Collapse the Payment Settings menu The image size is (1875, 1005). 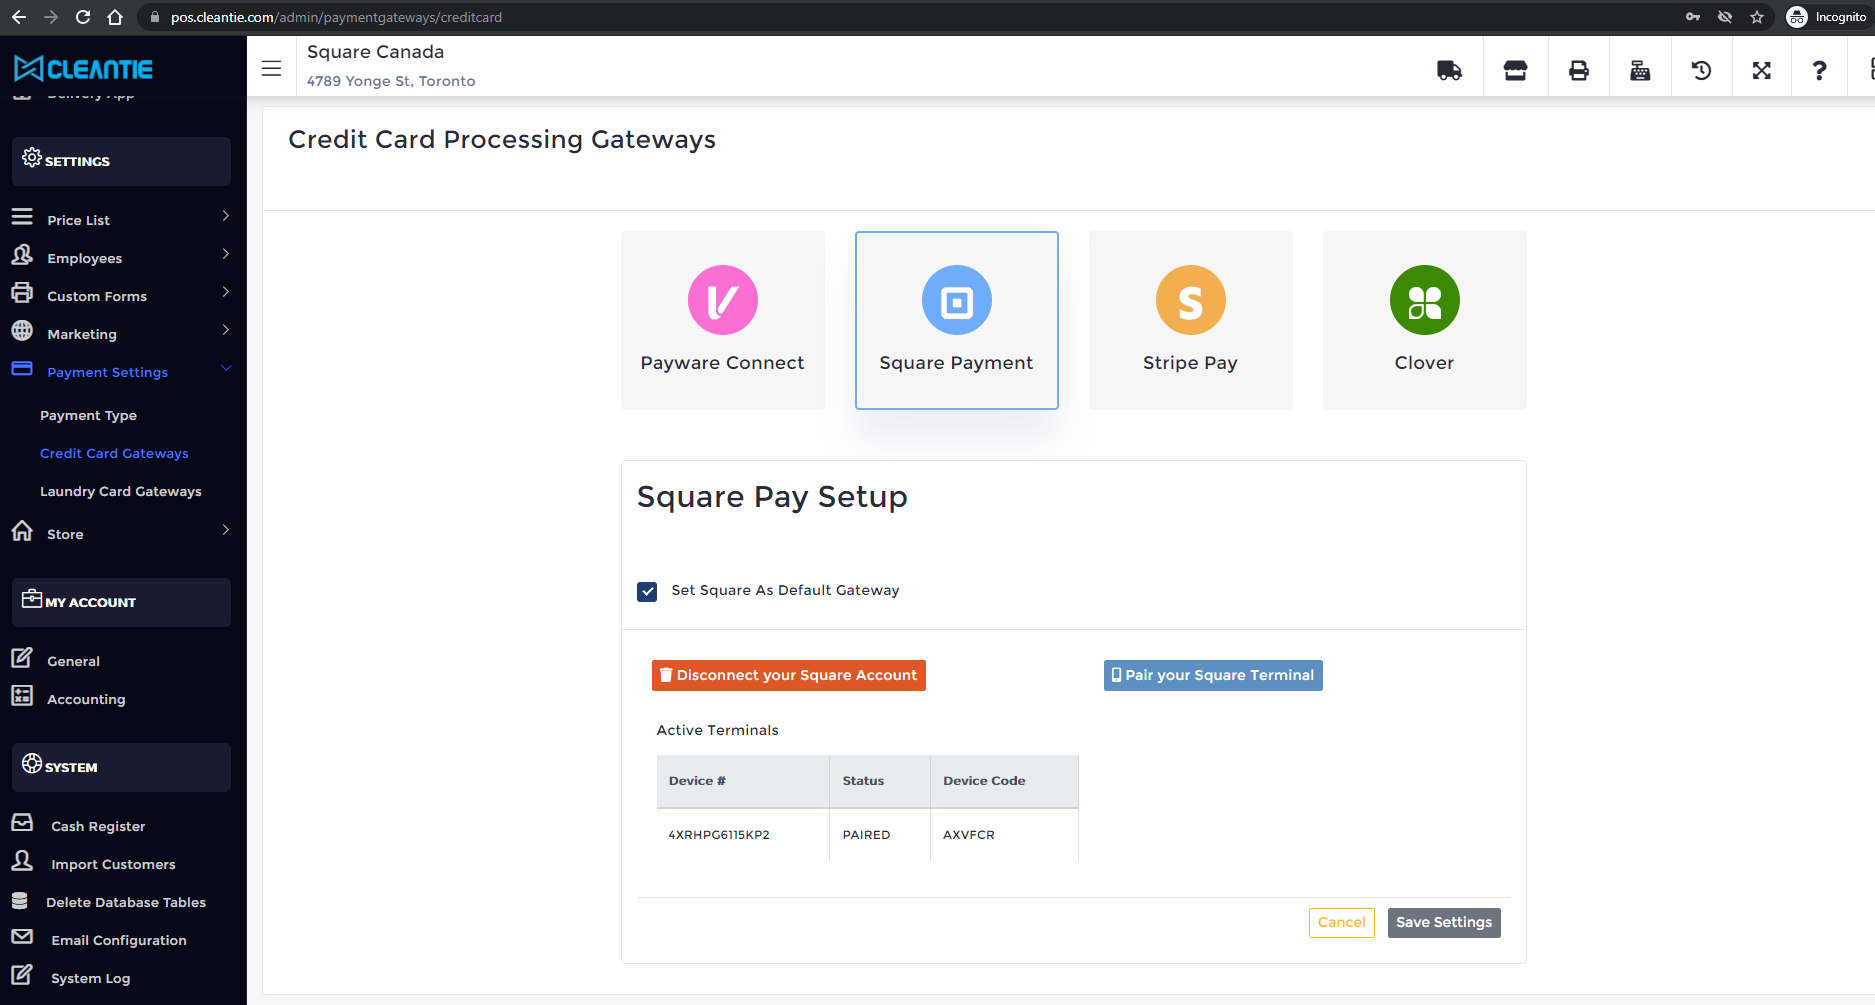[x=107, y=371]
